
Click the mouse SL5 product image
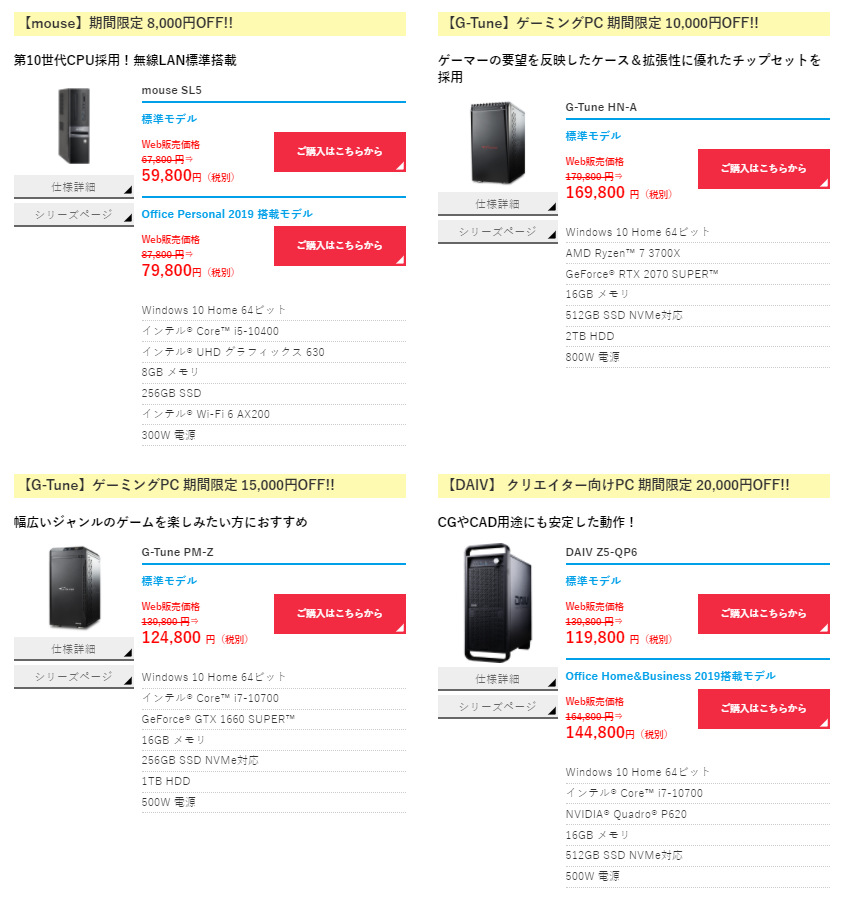click(74, 126)
